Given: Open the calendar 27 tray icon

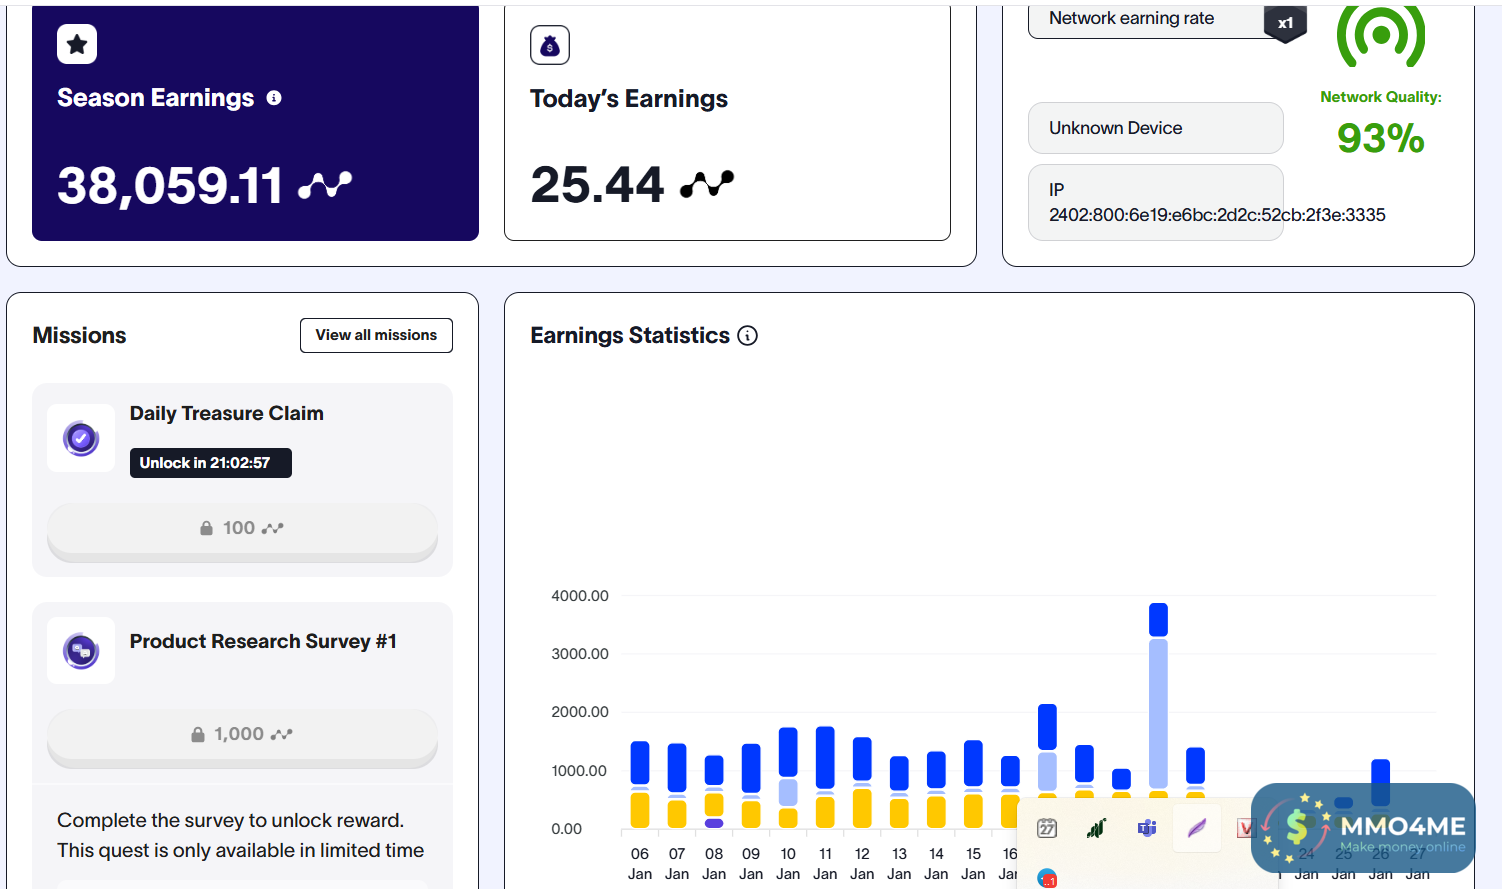Looking at the screenshot, I should (1047, 828).
